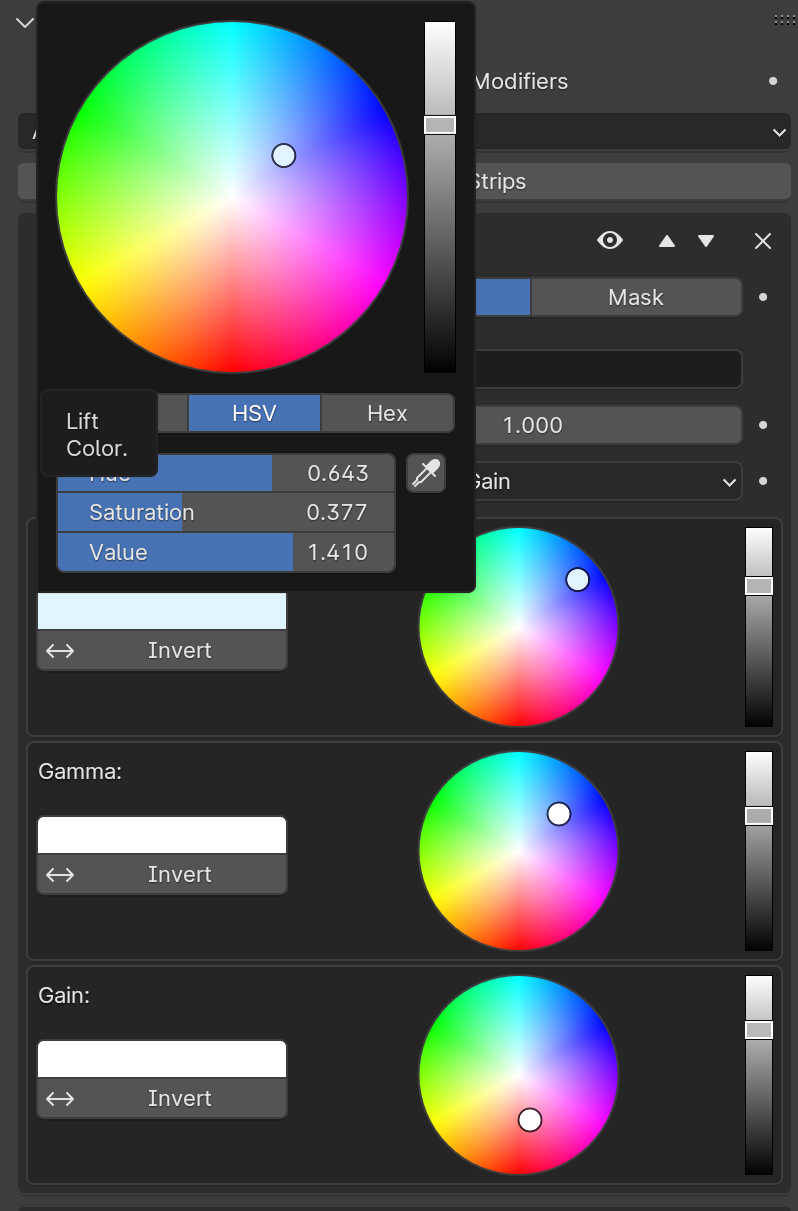
Task: Click the Lift color wheel handle
Action: coord(578,580)
